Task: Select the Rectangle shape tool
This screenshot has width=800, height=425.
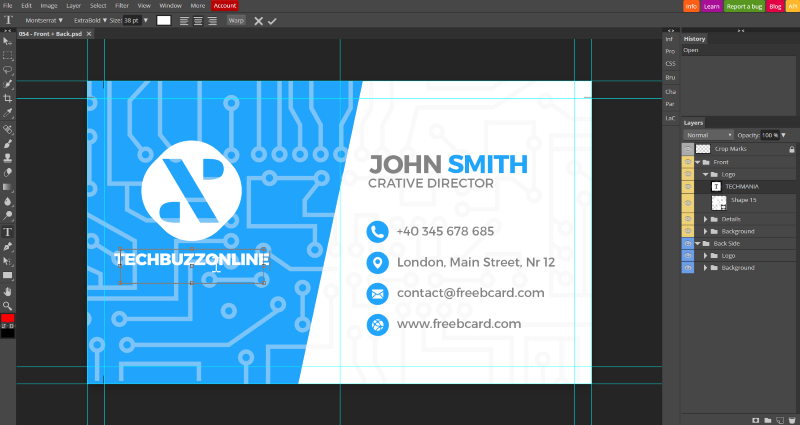Action: [x=8, y=276]
